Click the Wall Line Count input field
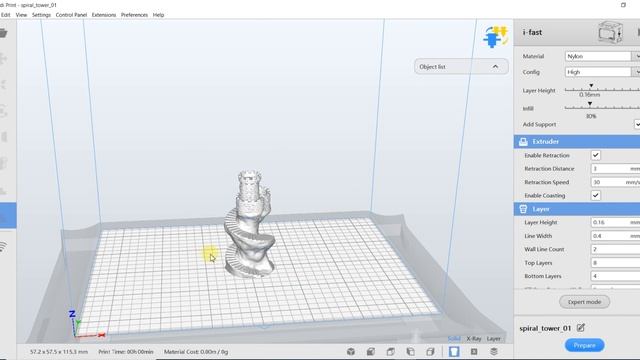This screenshot has width=640, height=360. tap(616, 249)
